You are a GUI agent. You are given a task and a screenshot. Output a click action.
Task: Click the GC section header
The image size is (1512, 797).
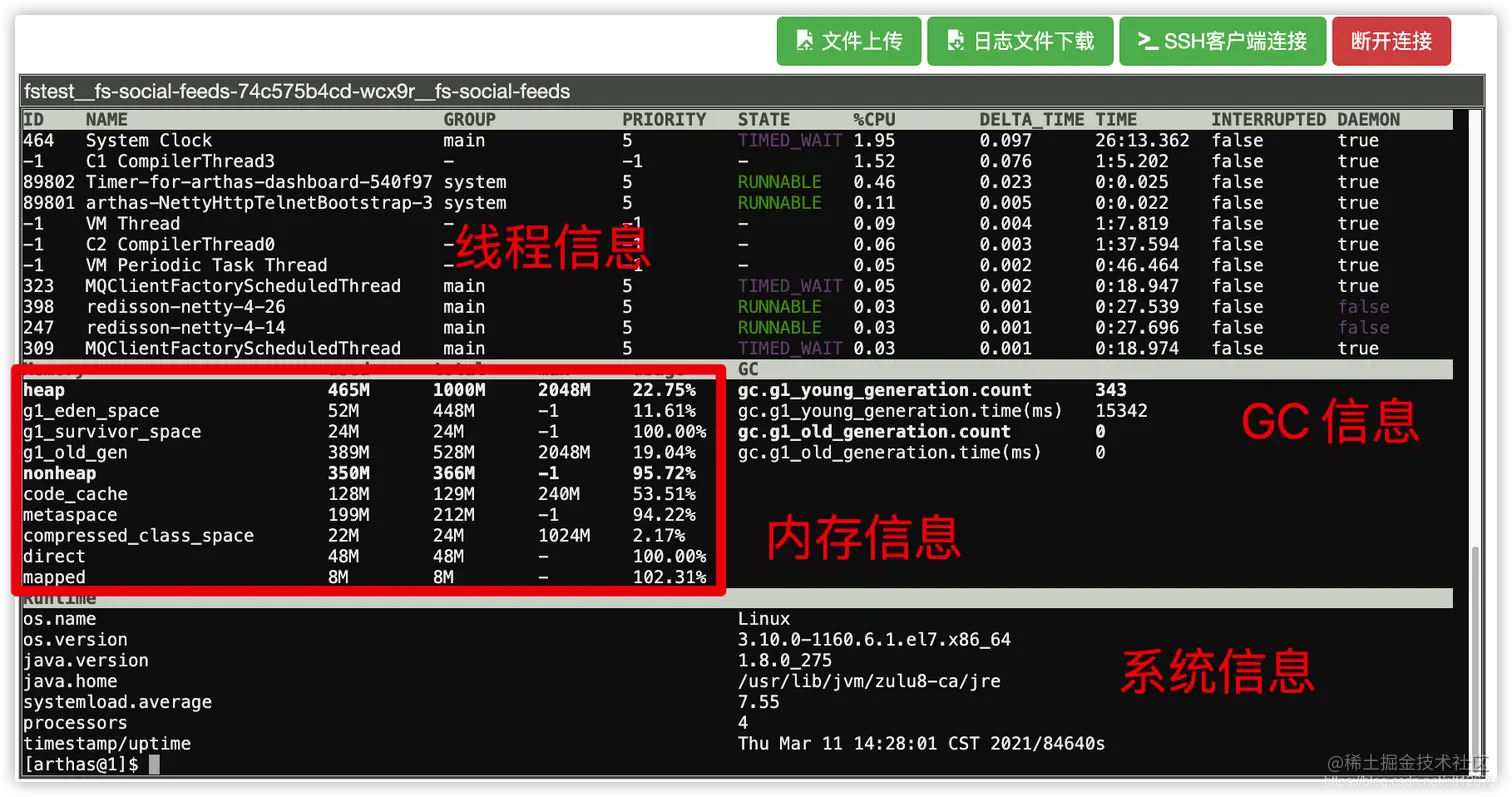[x=749, y=369]
